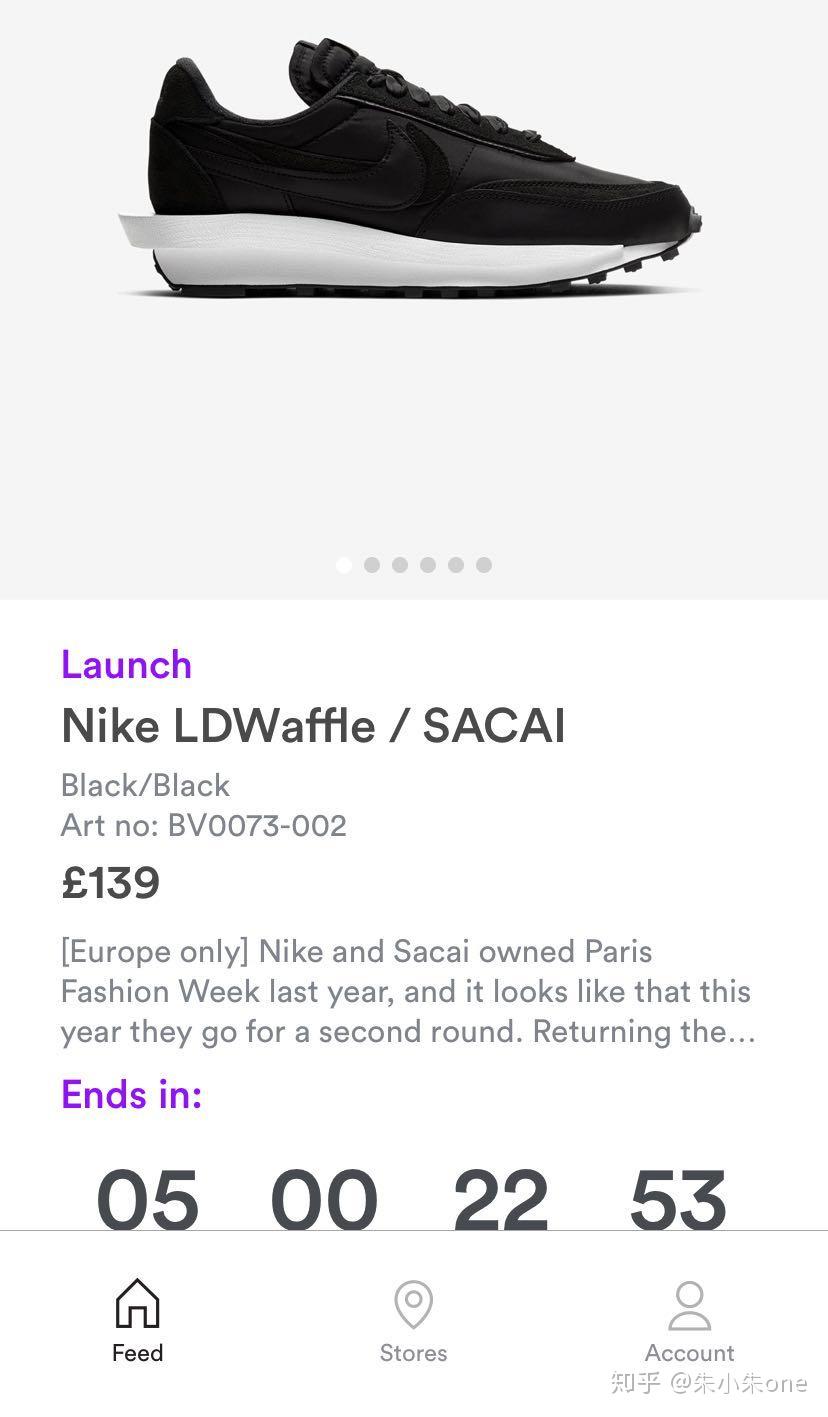
Task: Open the Feed tab house icon
Action: tap(137, 1305)
